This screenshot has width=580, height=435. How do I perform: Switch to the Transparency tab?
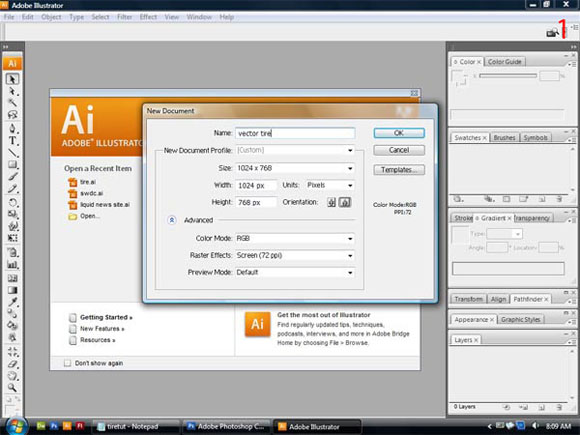pos(533,218)
